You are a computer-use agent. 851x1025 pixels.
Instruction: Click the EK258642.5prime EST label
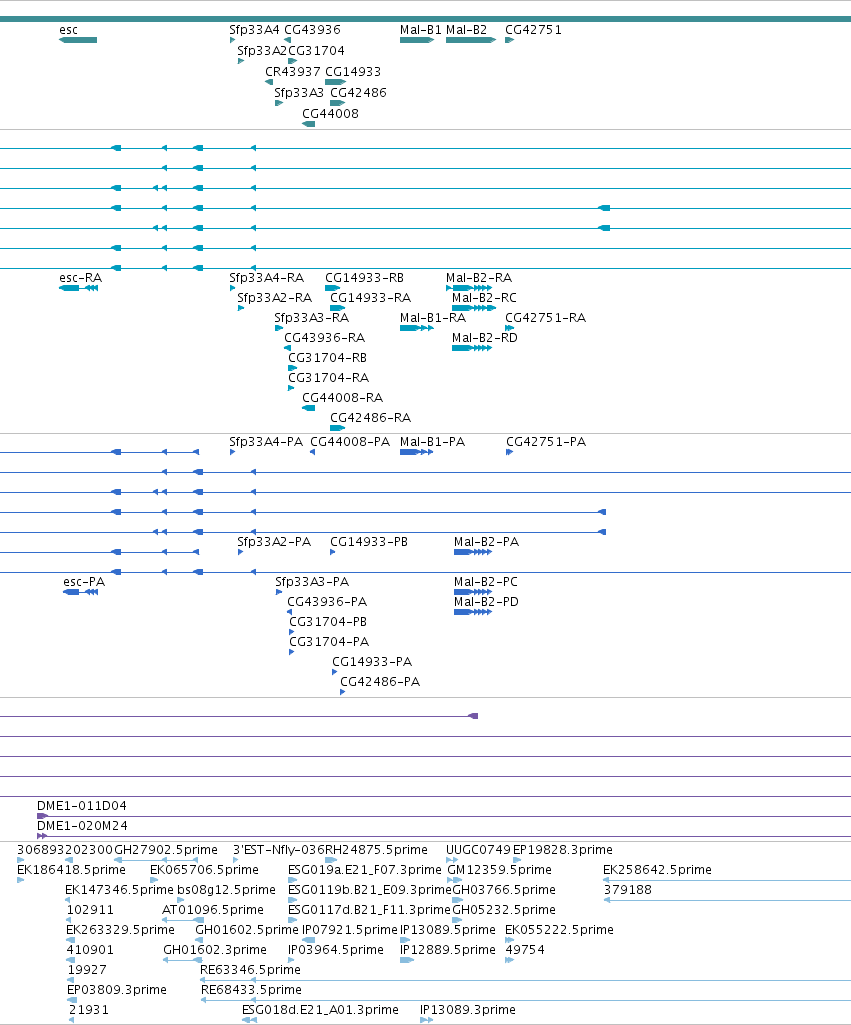[x=657, y=870]
